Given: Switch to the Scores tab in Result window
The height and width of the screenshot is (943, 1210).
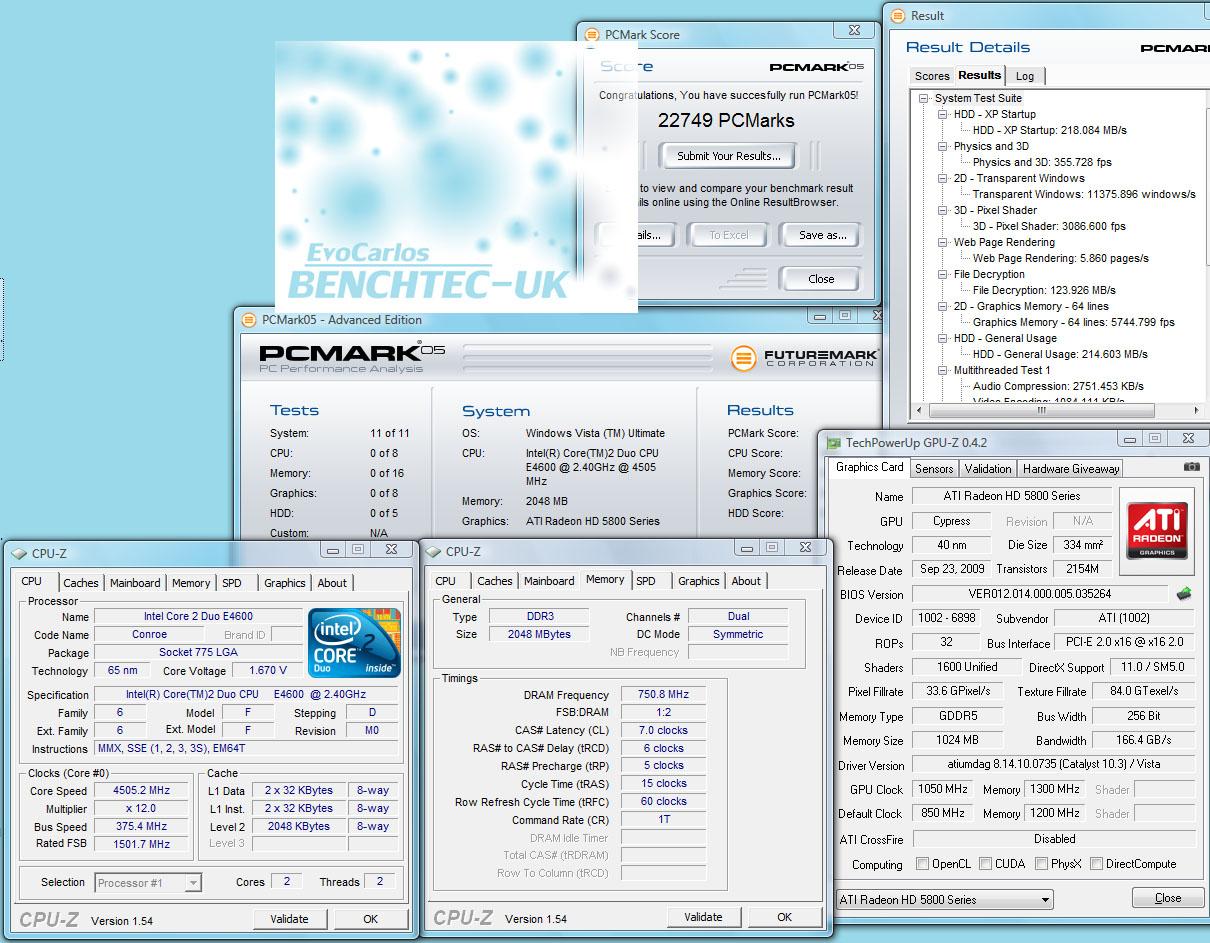Looking at the screenshot, I should pos(931,76).
